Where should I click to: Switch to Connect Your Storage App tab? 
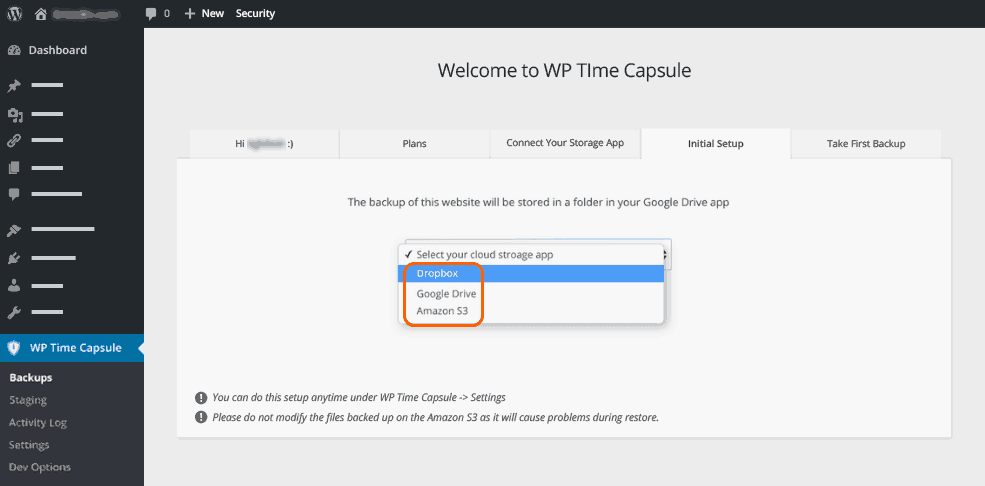point(565,144)
